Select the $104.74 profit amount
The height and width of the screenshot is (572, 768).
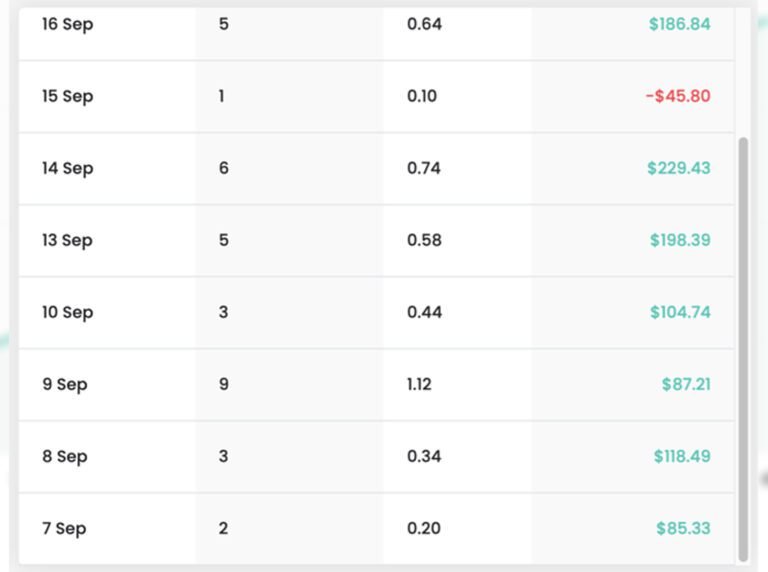[x=680, y=312]
